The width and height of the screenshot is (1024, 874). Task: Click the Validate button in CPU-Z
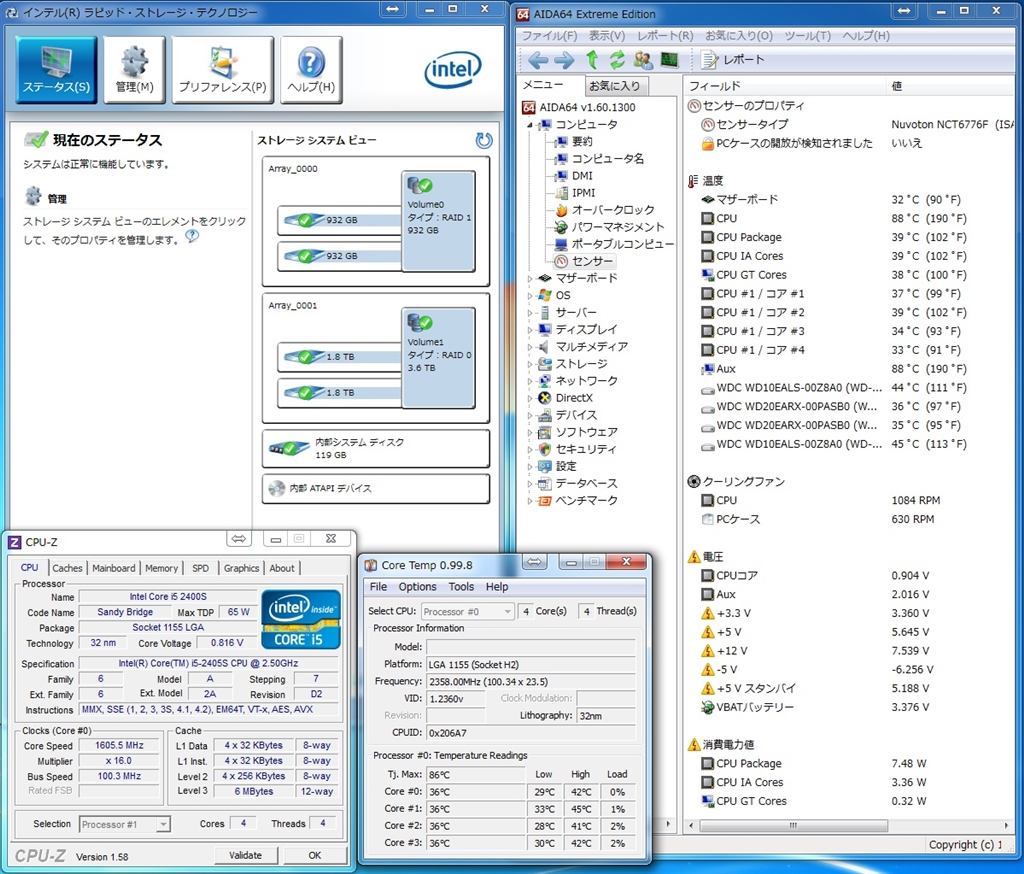coord(245,855)
